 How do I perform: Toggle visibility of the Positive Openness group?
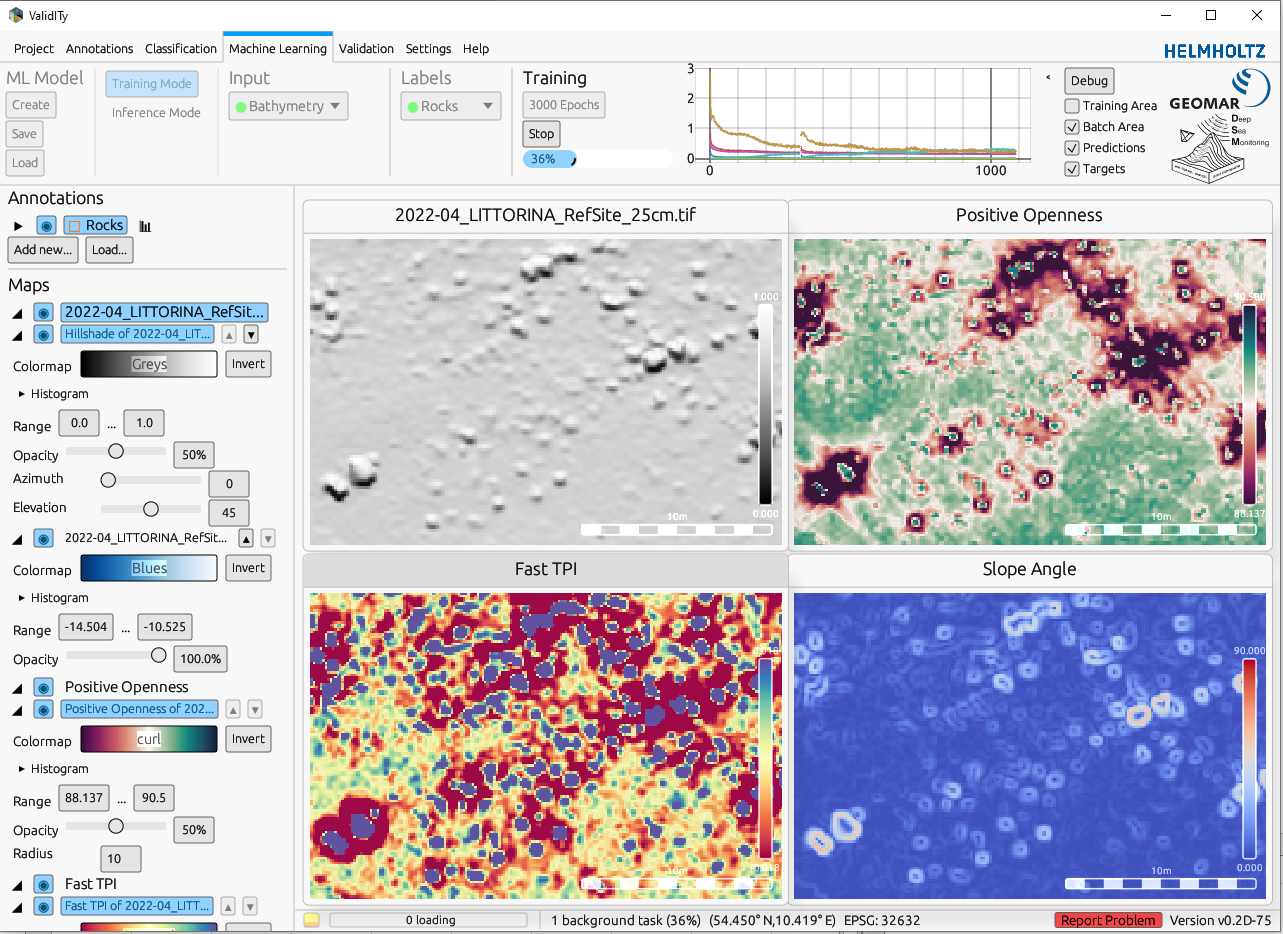tap(43, 687)
